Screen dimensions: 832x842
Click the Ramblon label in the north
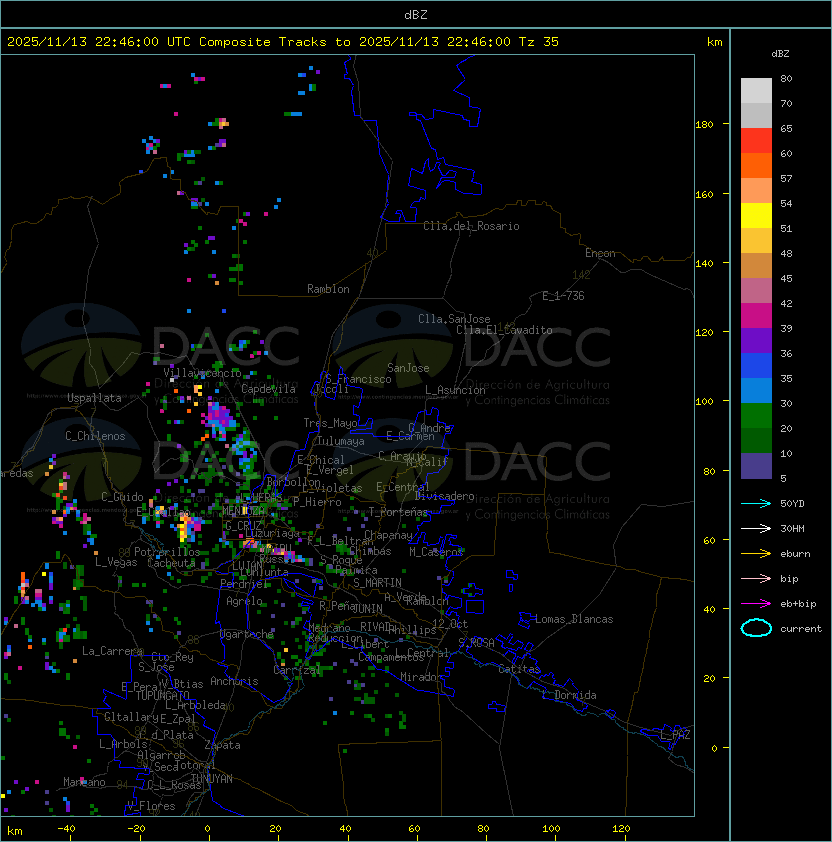(x=328, y=289)
